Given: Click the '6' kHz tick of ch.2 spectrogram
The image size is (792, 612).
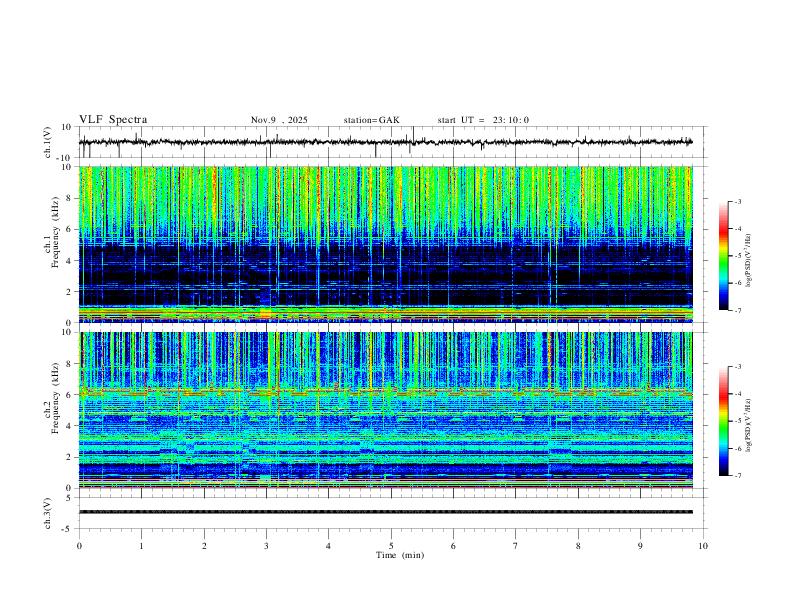Looking at the screenshot, I should pos(69,394).
